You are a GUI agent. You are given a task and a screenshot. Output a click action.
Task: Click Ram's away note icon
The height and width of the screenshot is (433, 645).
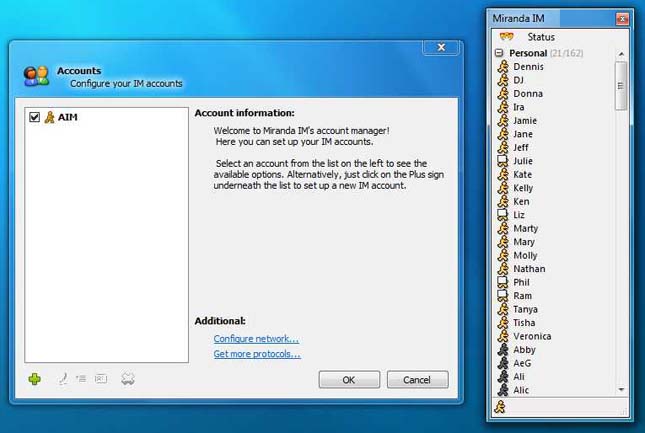pyautogui.click(x=503, y=296)
